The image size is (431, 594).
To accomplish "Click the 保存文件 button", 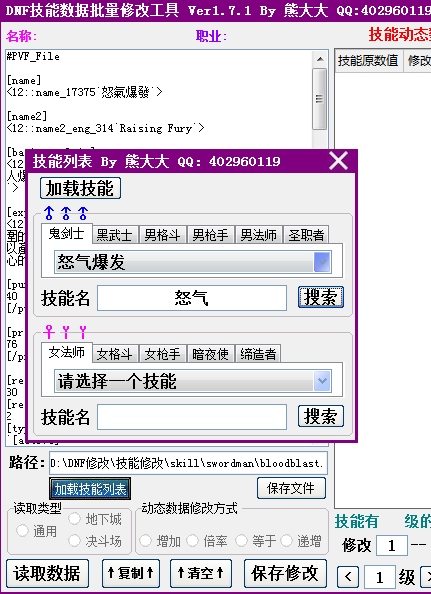I will (x=291, y=488).
